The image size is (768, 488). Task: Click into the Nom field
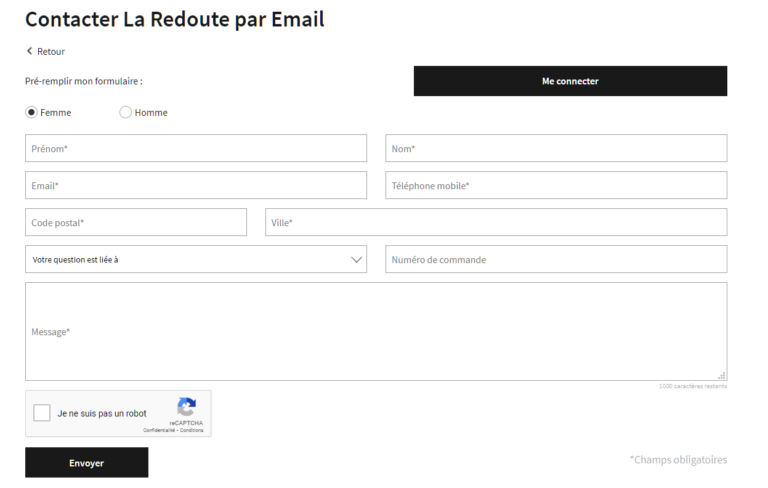point(556,148)
